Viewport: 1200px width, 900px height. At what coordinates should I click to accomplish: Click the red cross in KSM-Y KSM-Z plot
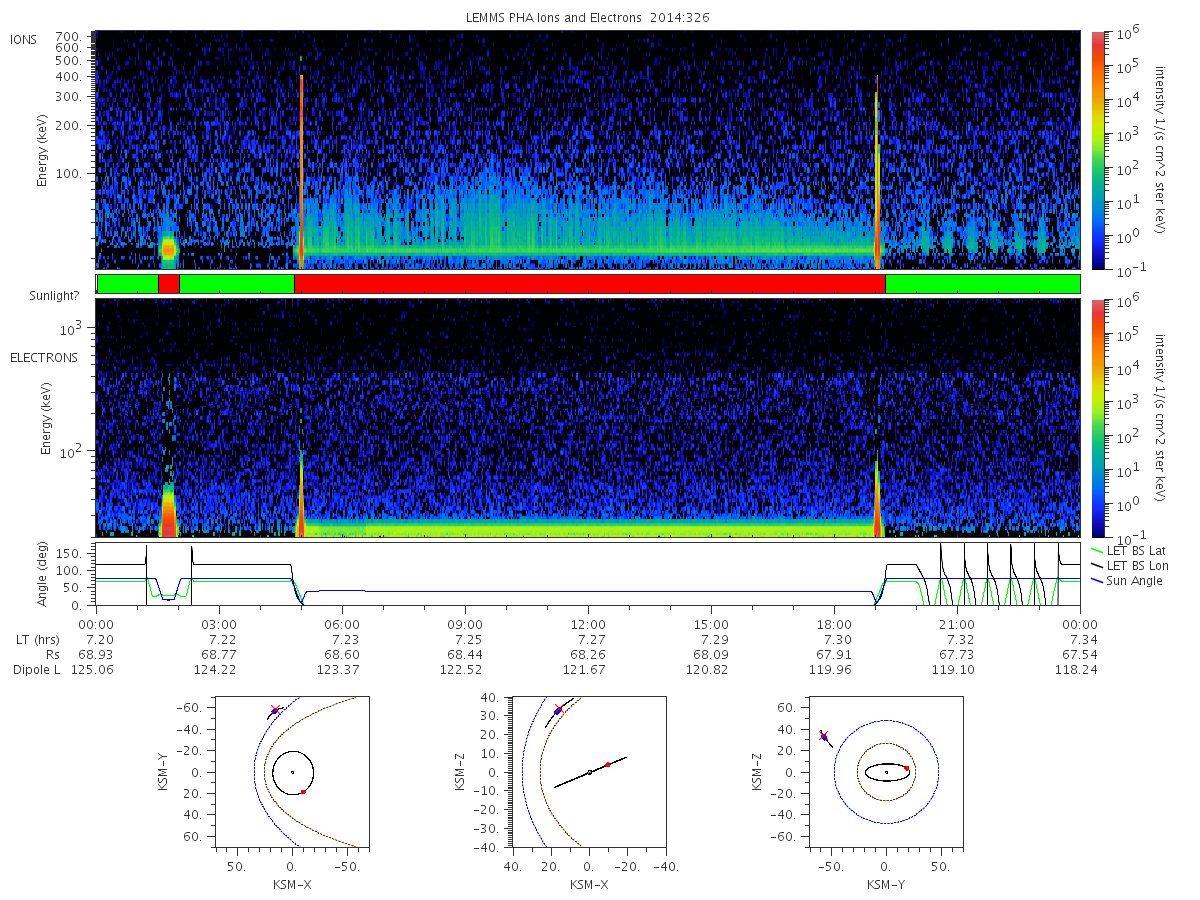(823, 735)
